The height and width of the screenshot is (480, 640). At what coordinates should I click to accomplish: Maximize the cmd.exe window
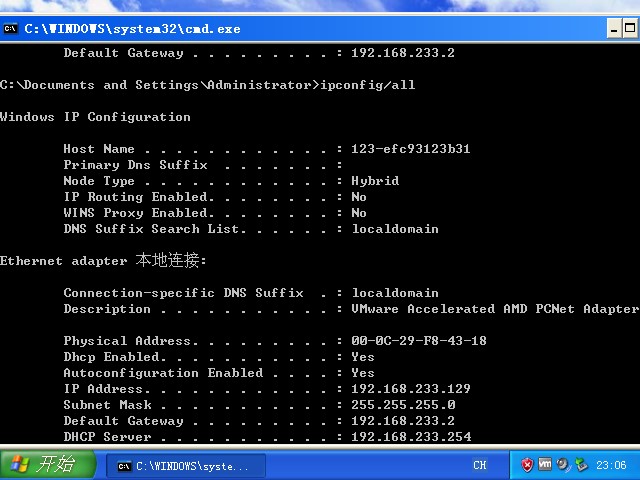[630, 29]
